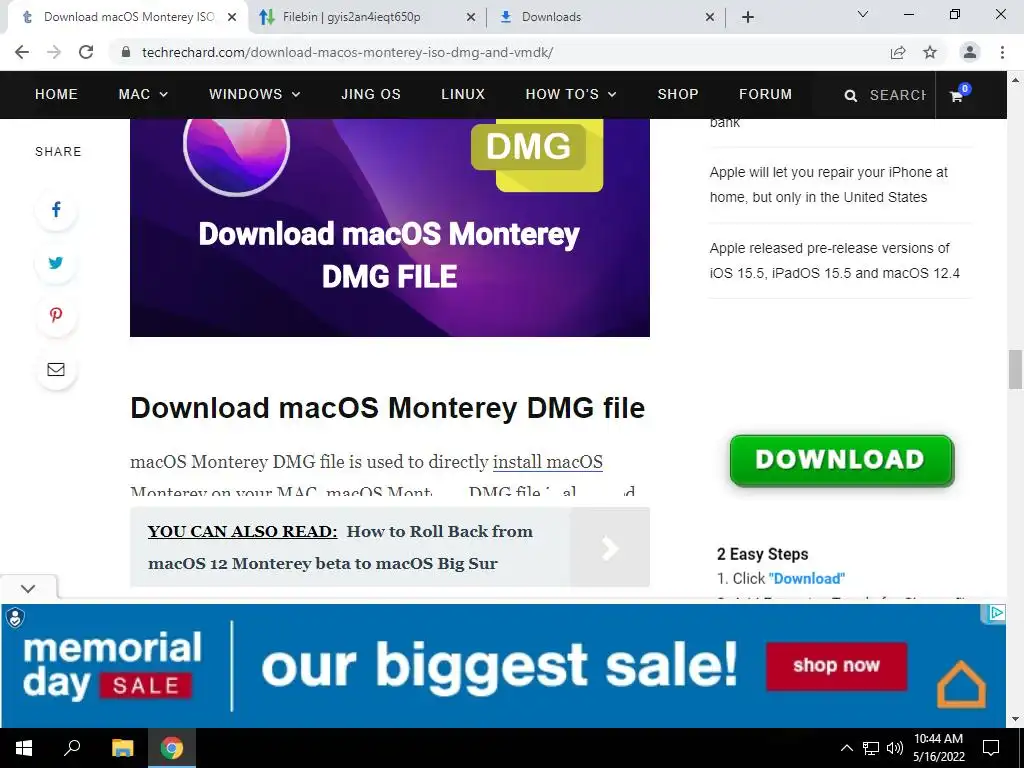Click the macOS Monterey DMG banner image
Screen dimensions: 1024x768
(389, 227)
